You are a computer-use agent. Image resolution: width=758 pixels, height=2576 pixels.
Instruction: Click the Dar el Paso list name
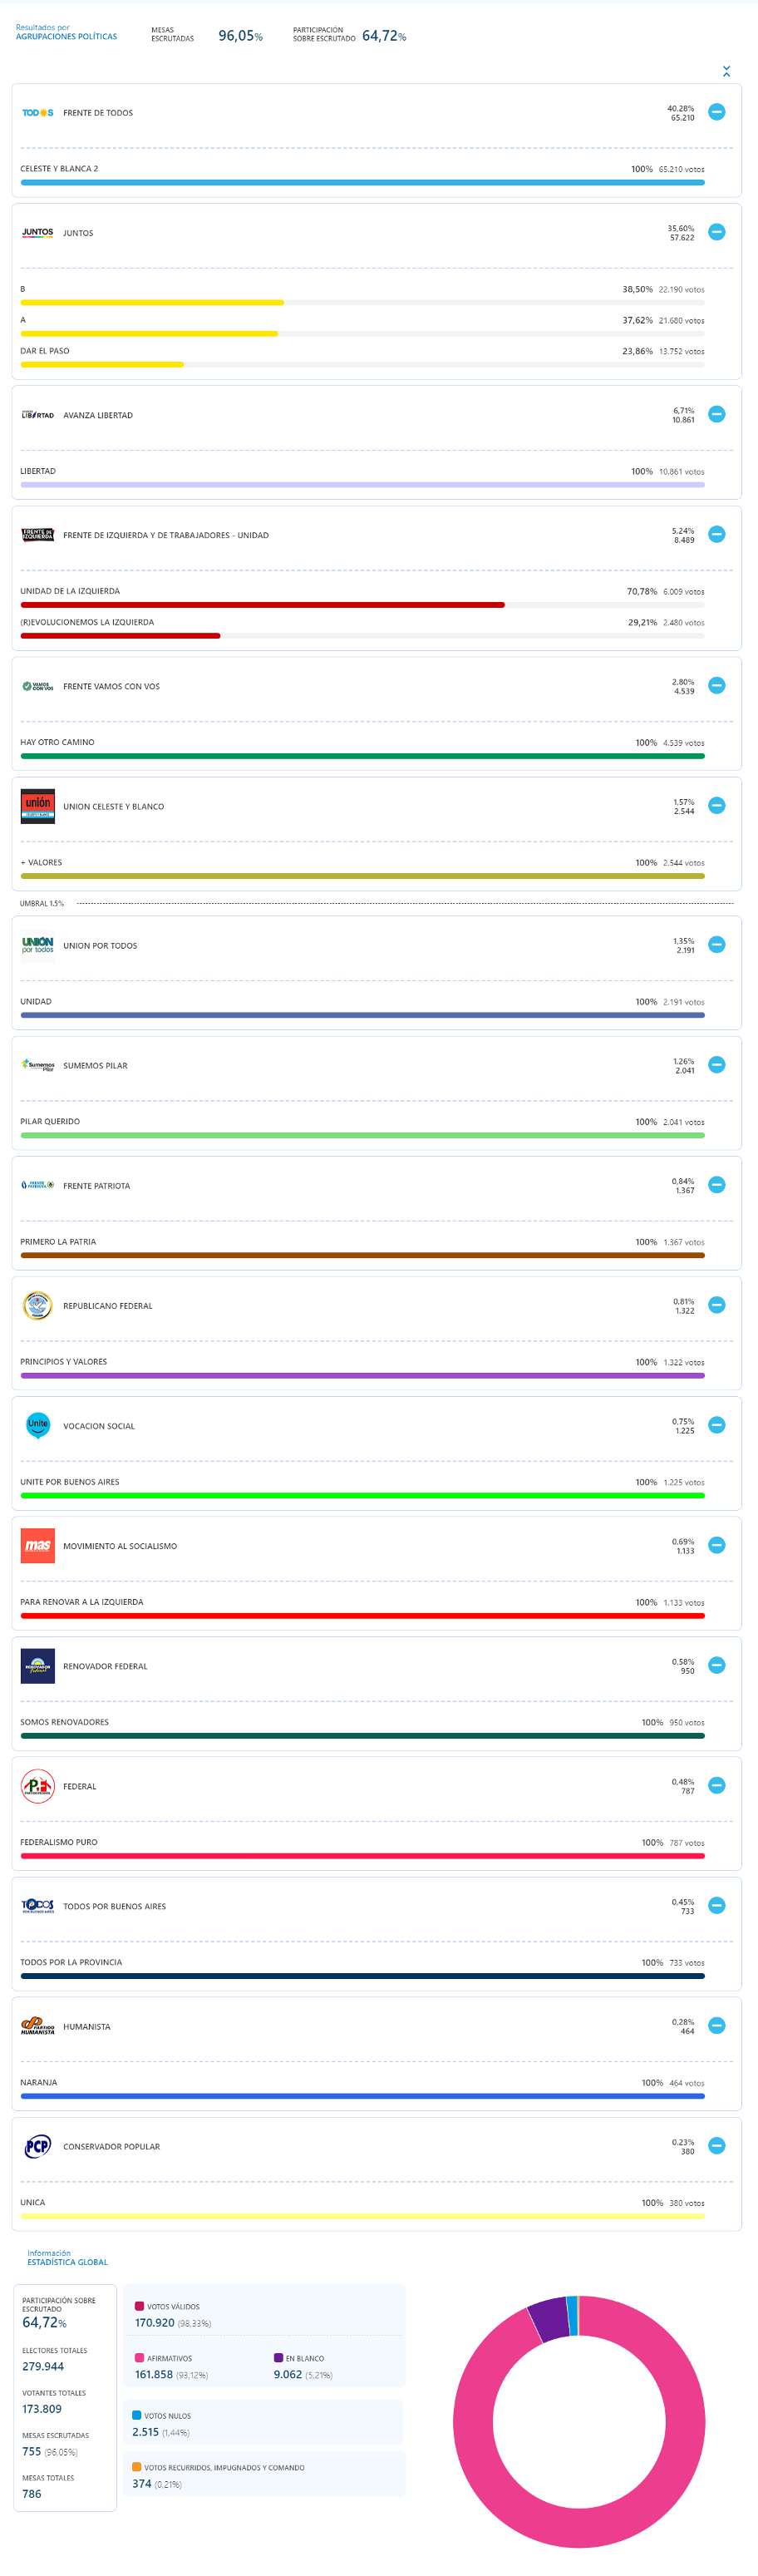(45, 351)
